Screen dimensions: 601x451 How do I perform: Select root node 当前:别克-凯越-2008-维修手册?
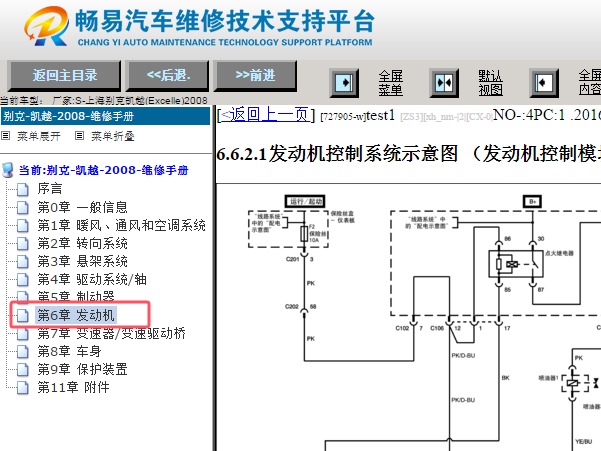[x=103, y=170]
